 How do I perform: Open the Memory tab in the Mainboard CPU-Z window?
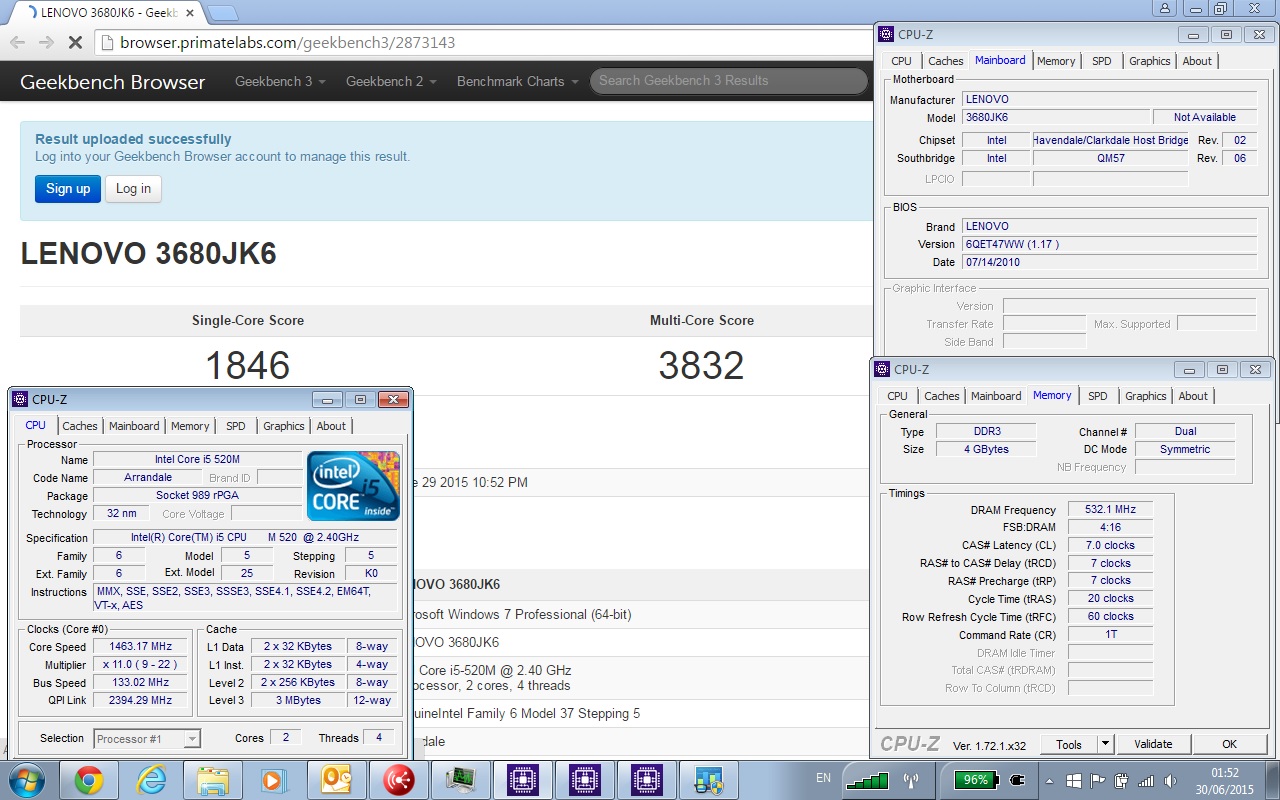tap(1056, 61)
